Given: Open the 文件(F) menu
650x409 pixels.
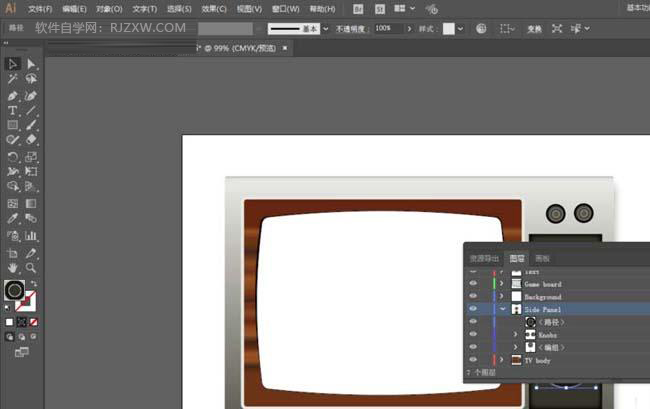Looking at the screenshot, I should (40, 9).
